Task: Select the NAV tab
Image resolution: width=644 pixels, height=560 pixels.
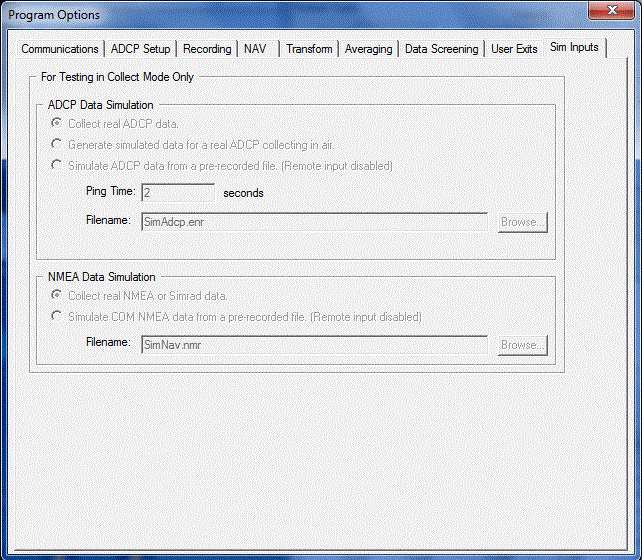Action: click(x=255, y=49)
